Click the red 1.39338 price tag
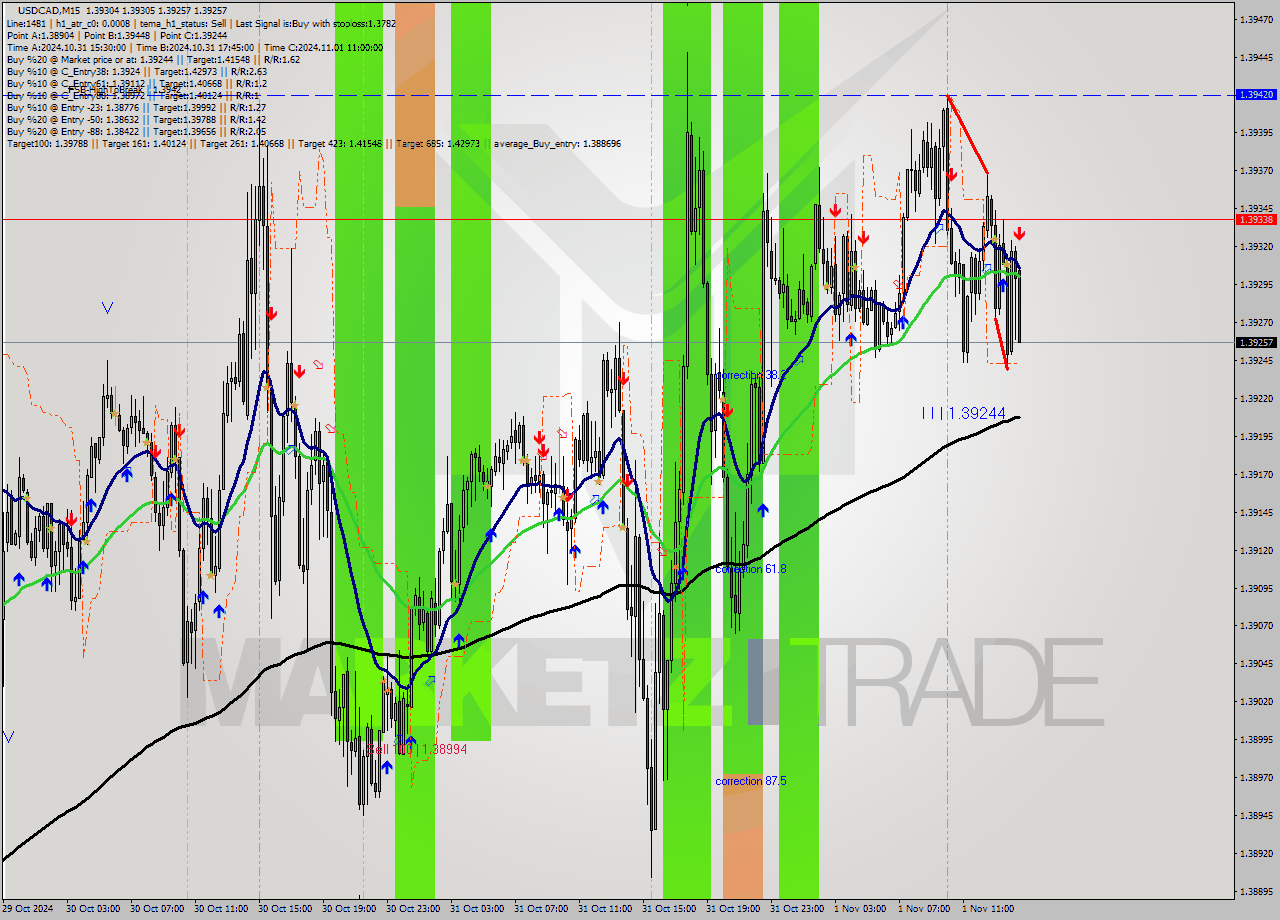Image resolution: width=1280 pixels, height=920 pixels. 1256,219
